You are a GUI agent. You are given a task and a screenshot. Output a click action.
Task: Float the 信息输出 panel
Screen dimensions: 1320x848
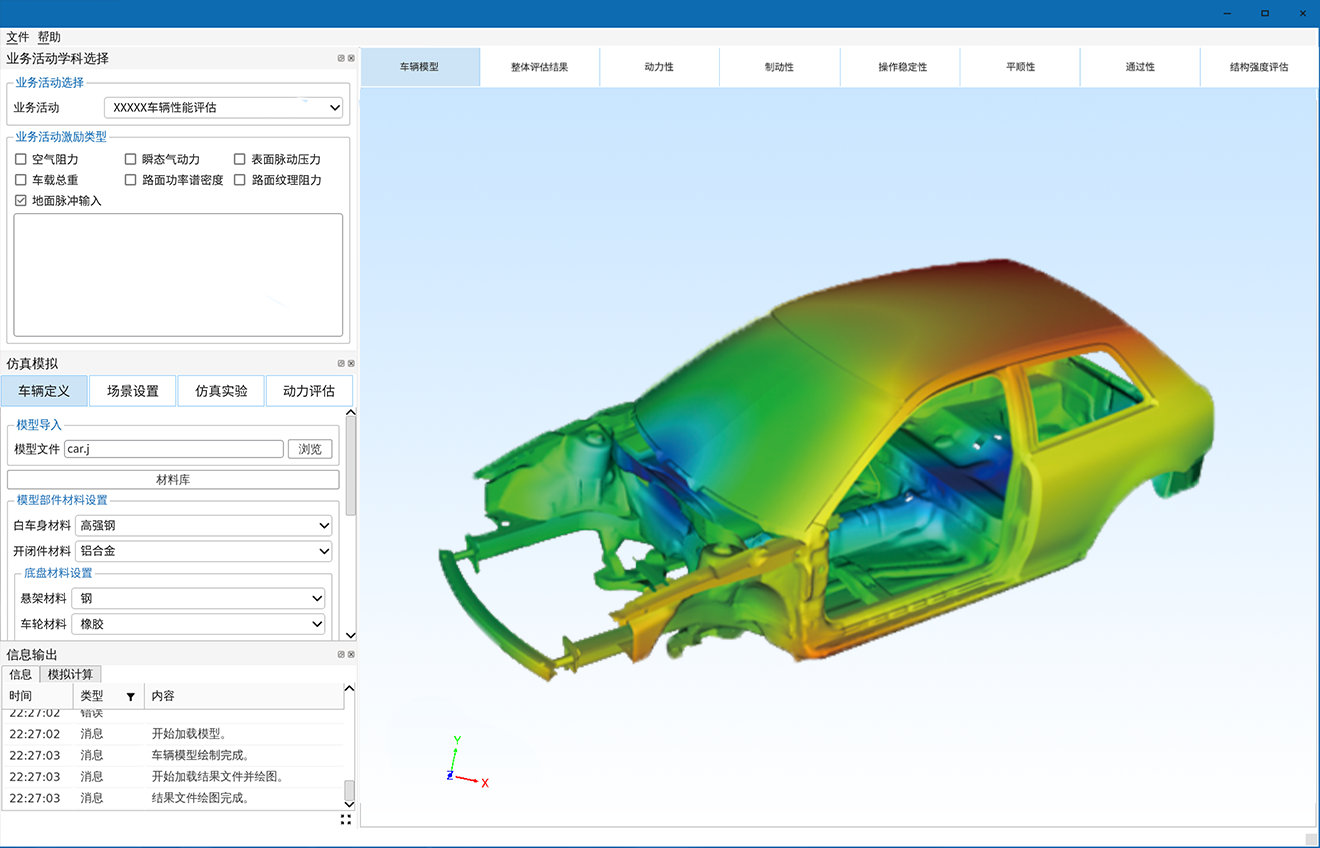[341, 655]
